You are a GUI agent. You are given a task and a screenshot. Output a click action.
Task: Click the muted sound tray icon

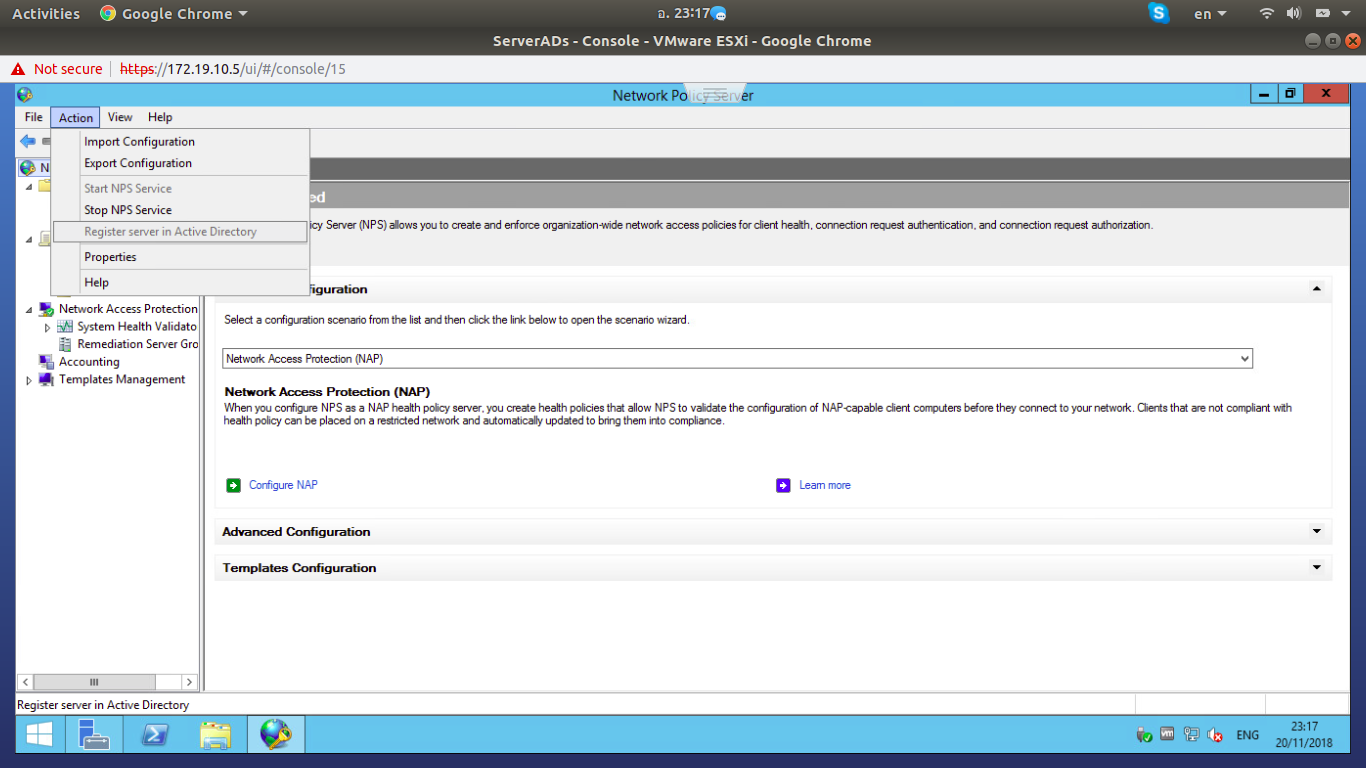click(1215, 735)
